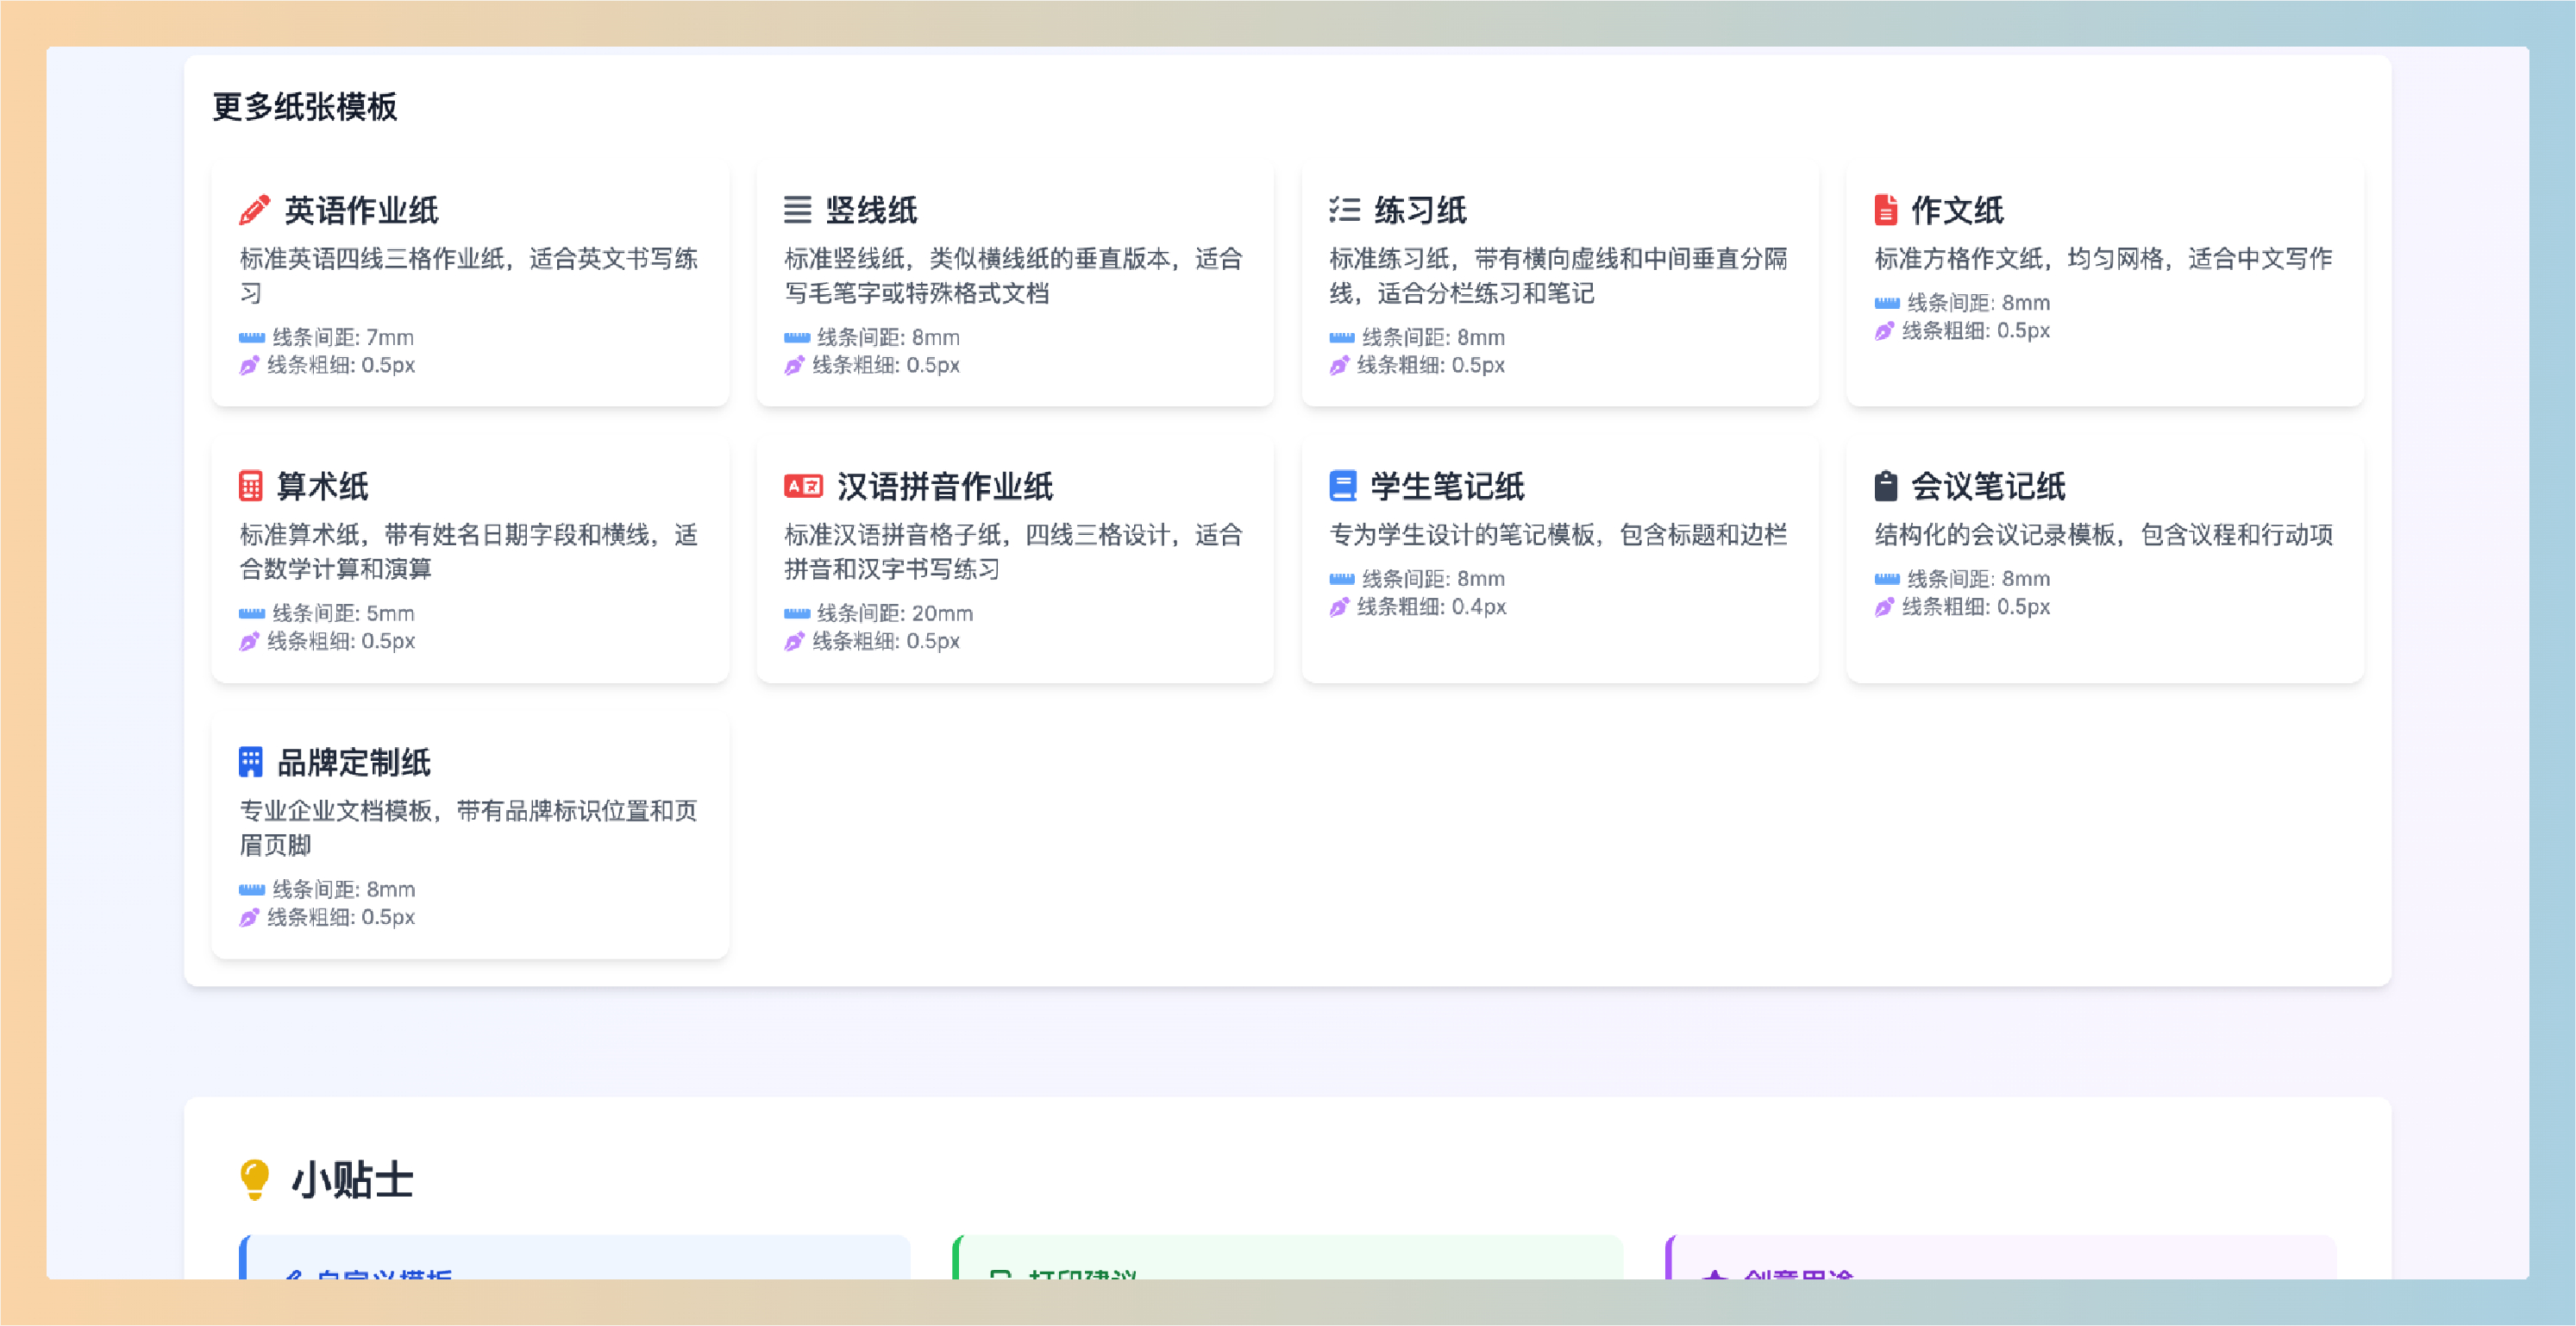The width and height of the screenshot is (2576, 1326).
Task: Select the 汉语拼音作业纸 template title
Action: tap(944, 486)
